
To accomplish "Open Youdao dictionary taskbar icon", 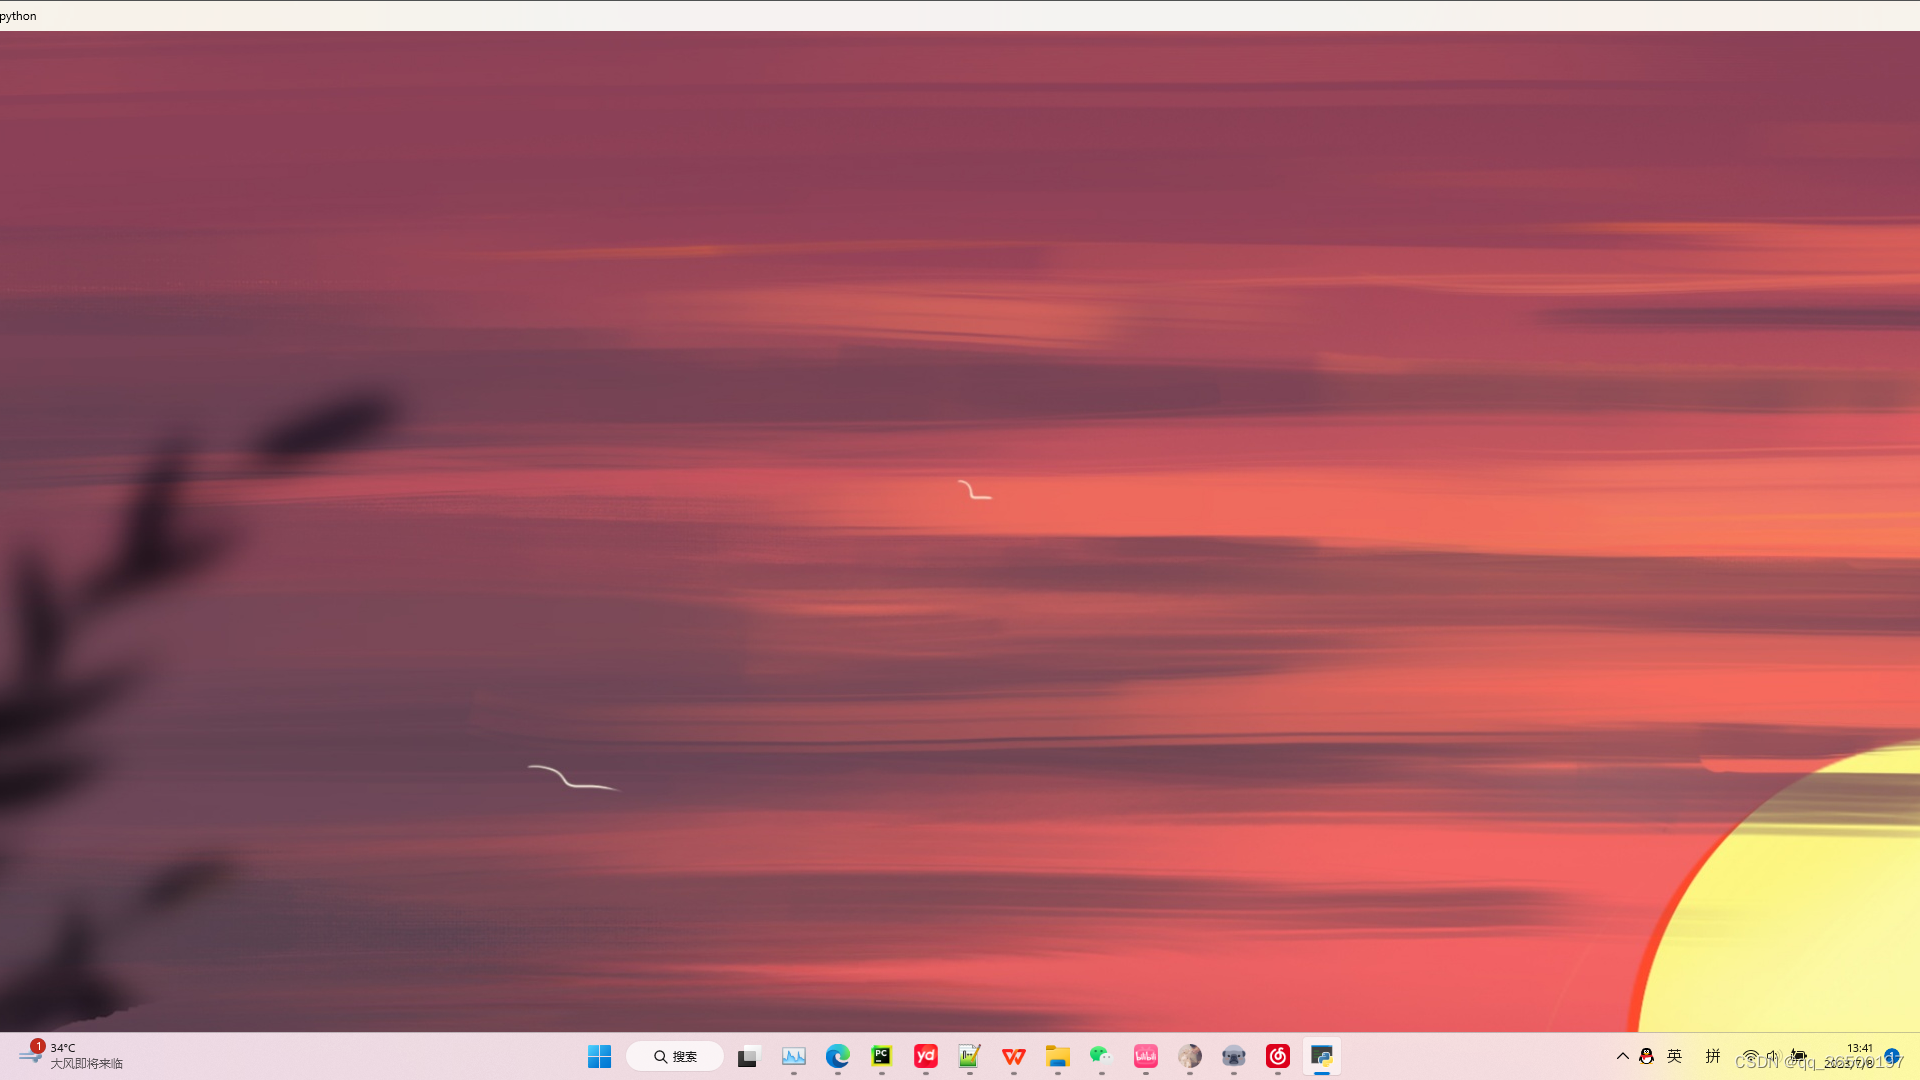I will pyautogui.click(x=925, y=1056).
